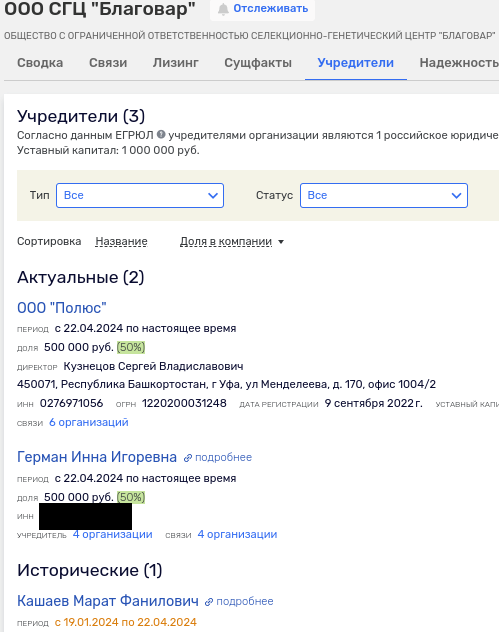The height and width of the screenshot is (632, 499).
Task: Click the Полюс address line in Уфа
Action: click(226, 384)
